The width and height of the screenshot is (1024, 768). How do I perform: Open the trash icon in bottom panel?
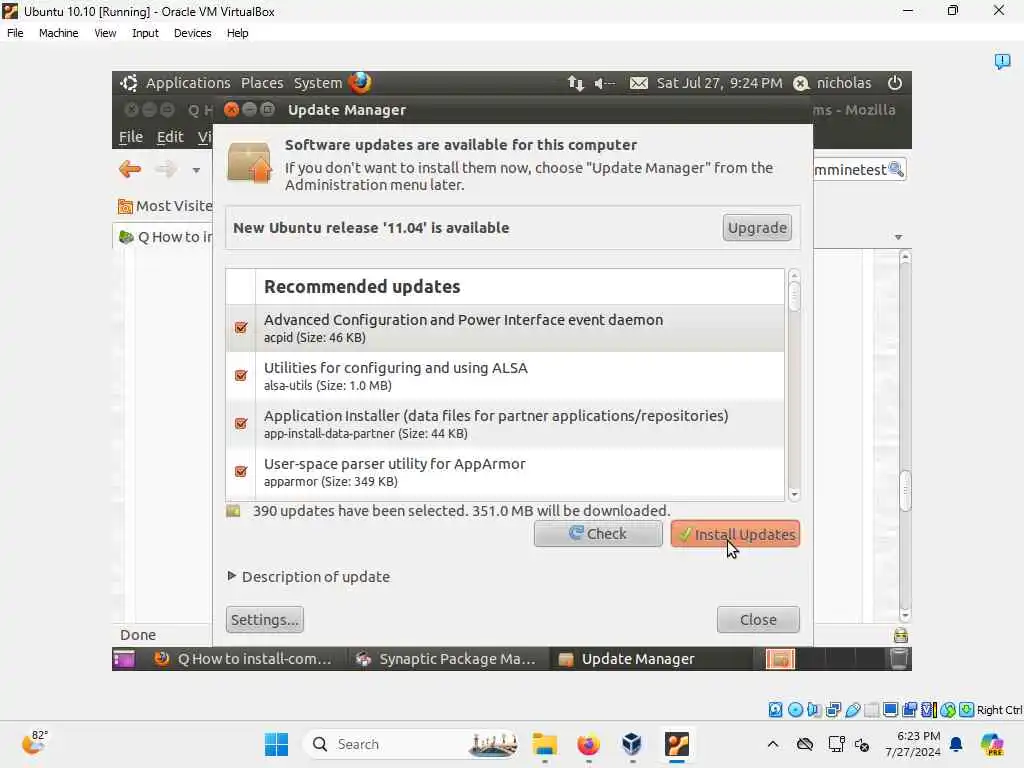[899, 659]
